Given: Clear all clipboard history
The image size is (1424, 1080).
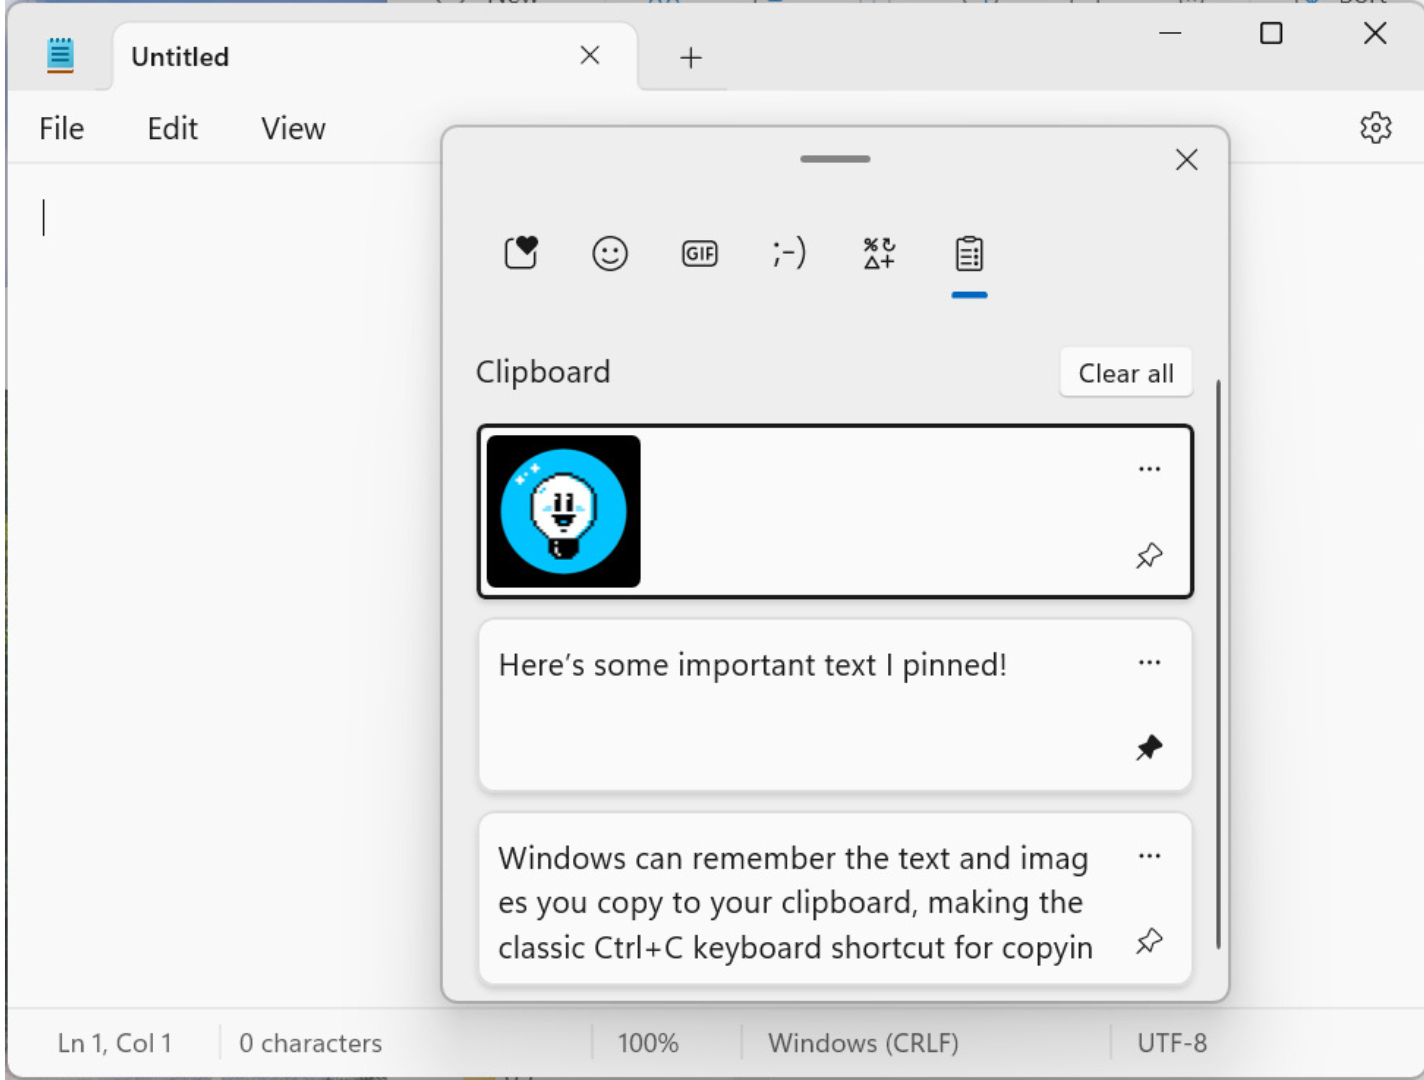Looking at the screenshot, I should [1126, 372].
